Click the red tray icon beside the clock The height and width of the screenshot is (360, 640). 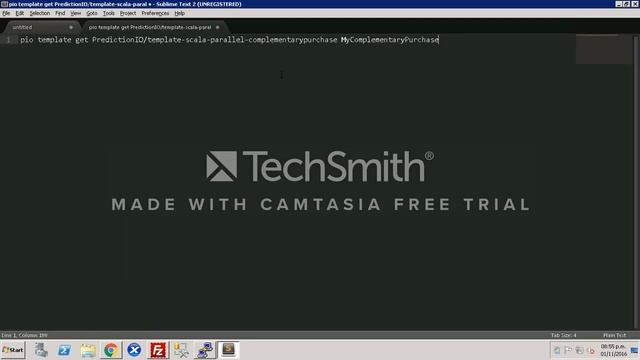(x=591, y=350)
